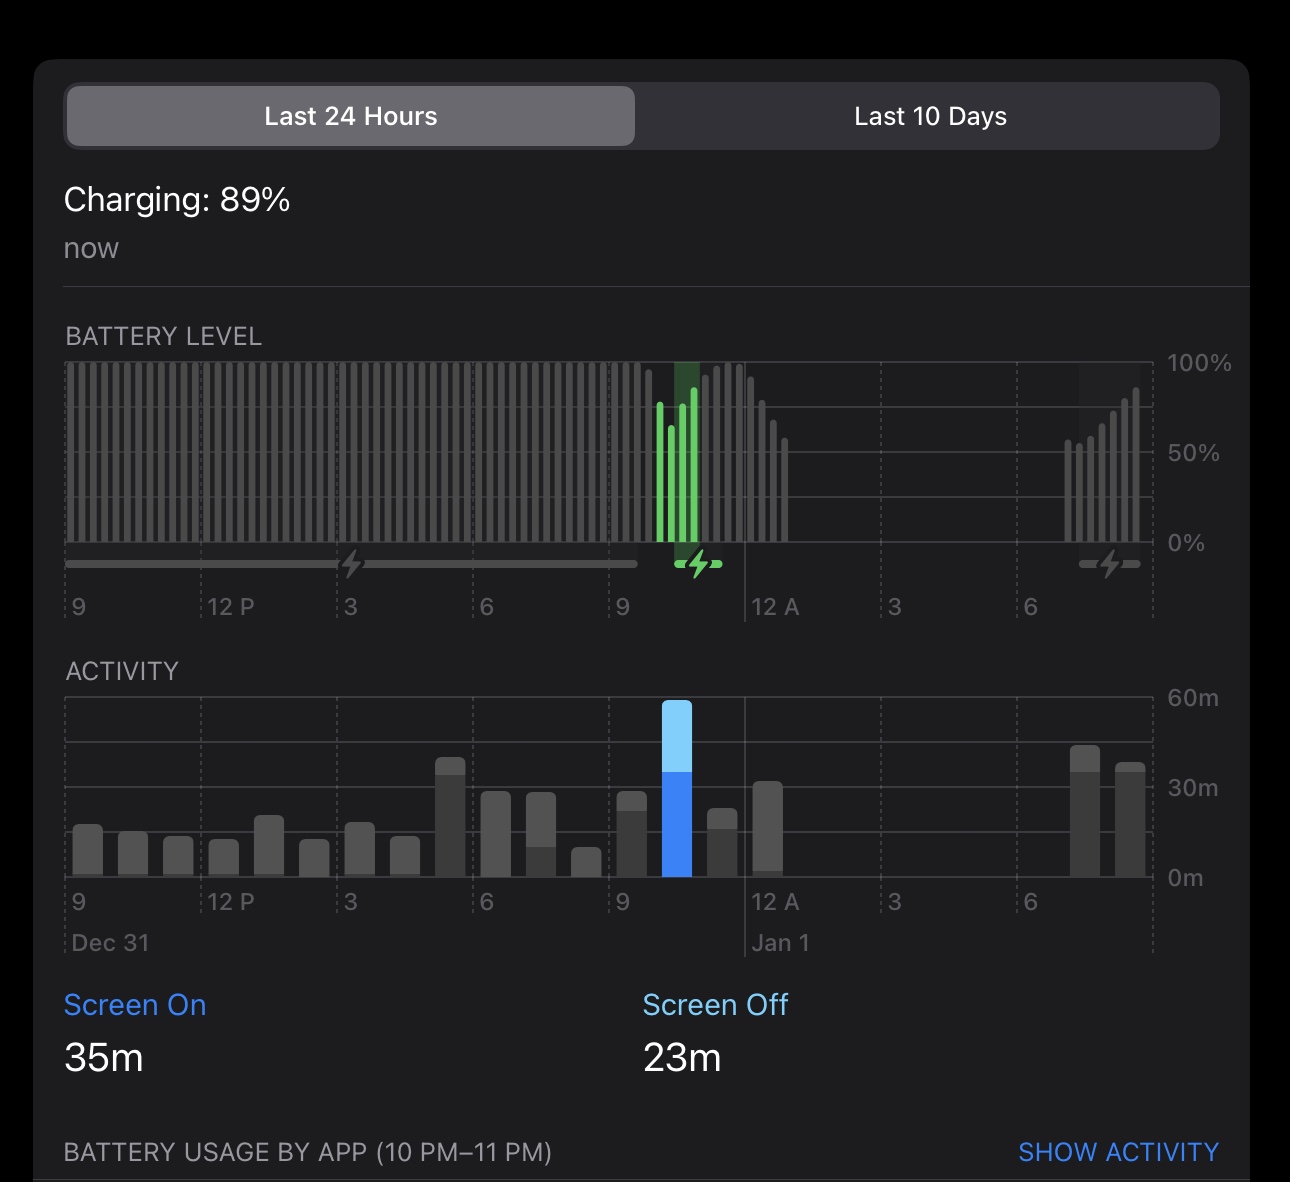Image resolution: width=1290 pixels, height=1182 pixels.
Task: Switch to the Last 24 Hours tab
Action: pos(350,116)
